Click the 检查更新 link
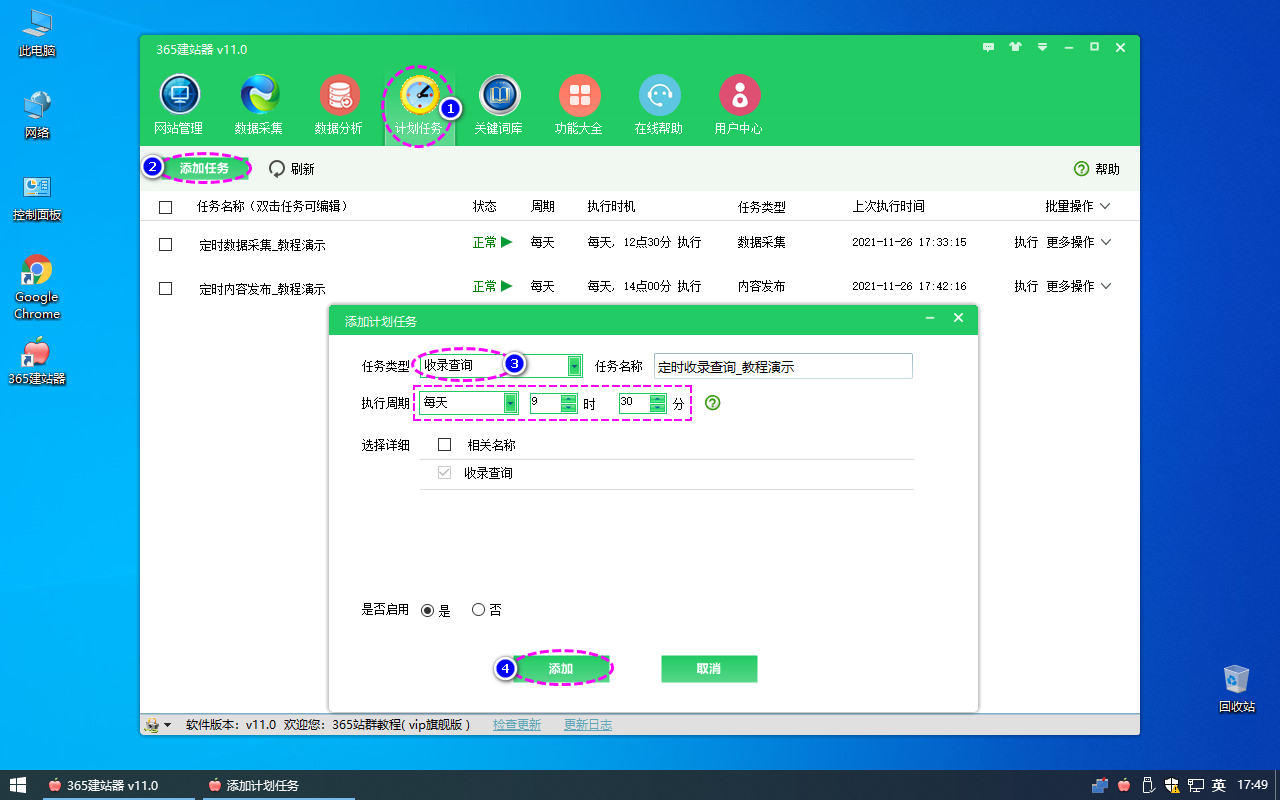1280x800 pixels. (x=517, y=725)
